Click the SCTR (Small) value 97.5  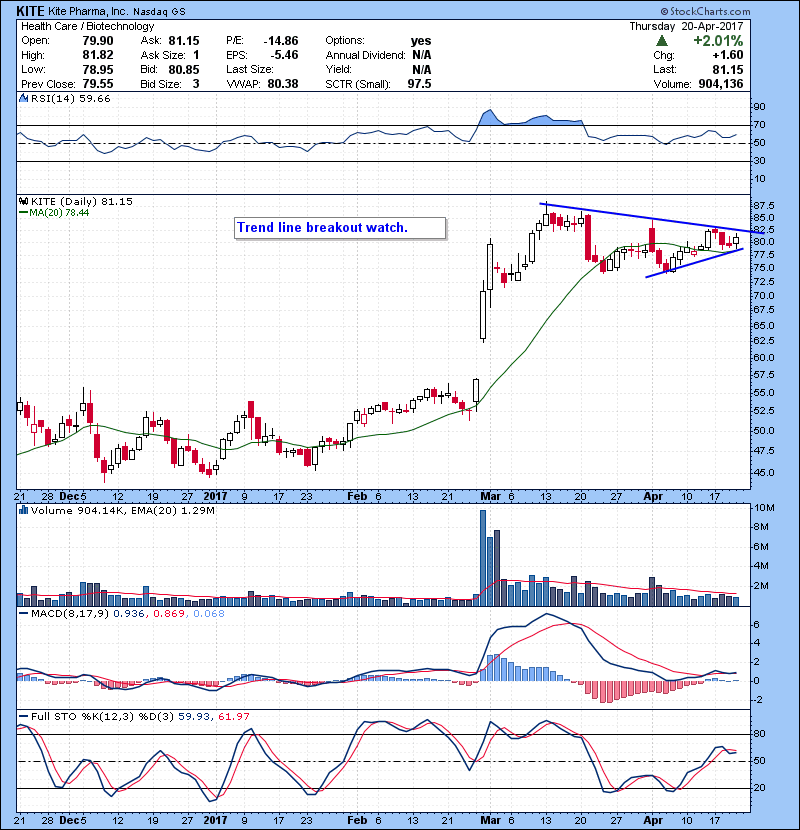tap(419, 84)
